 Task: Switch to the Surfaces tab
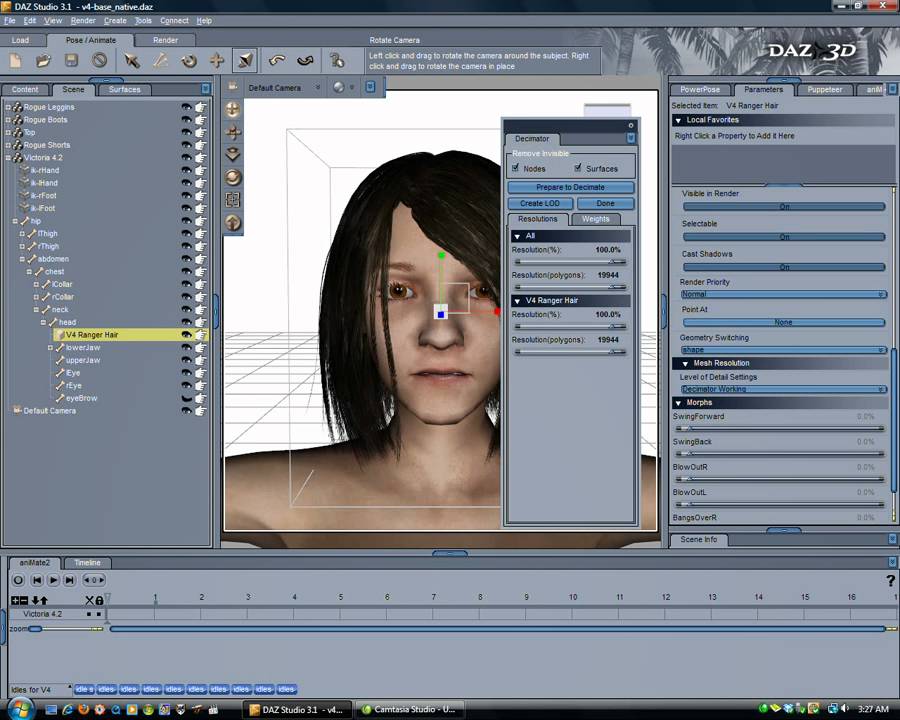(124, 89)
